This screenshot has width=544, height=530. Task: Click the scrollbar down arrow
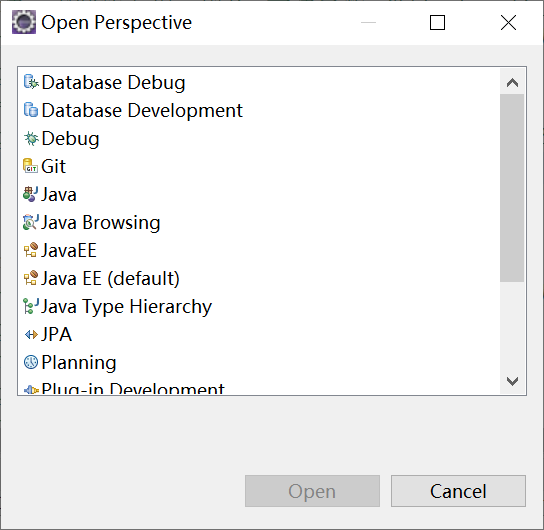512,381
